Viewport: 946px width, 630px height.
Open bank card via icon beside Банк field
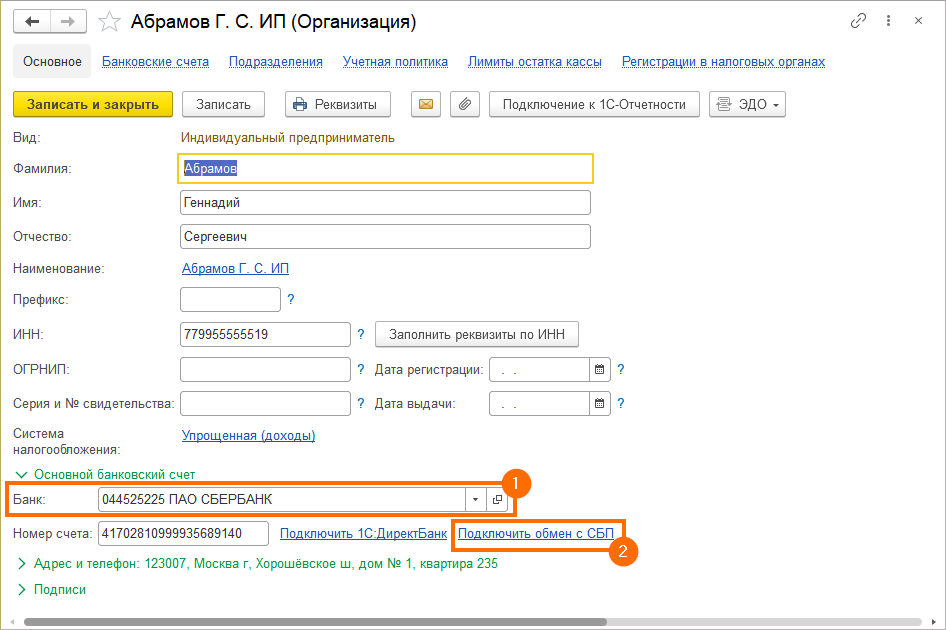coord(497,498)
